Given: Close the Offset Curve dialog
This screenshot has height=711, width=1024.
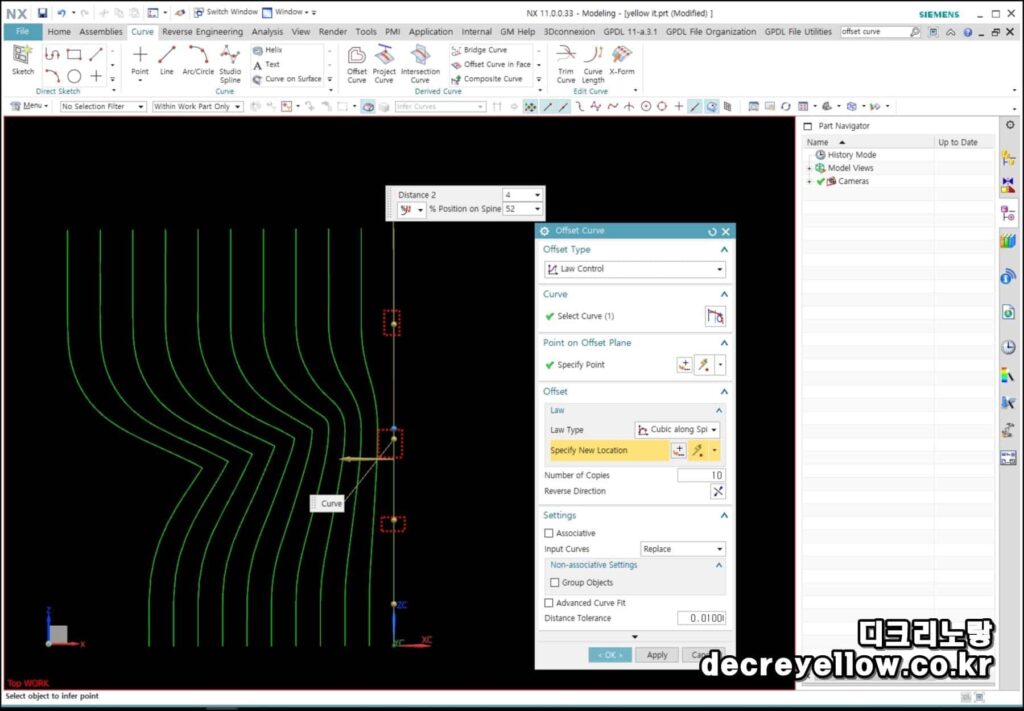Looking at the screenshot, I should pyautogui.click(x=726, y=231).
